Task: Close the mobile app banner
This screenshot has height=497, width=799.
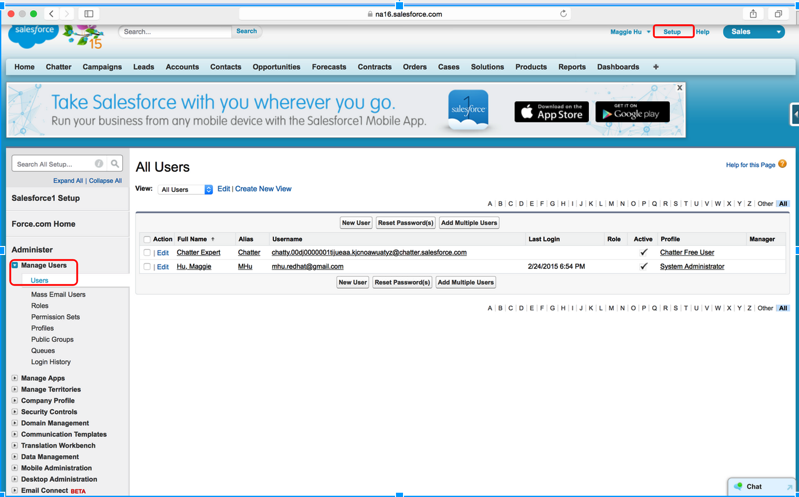Action: pyautogui.click(x=679, y=88)
